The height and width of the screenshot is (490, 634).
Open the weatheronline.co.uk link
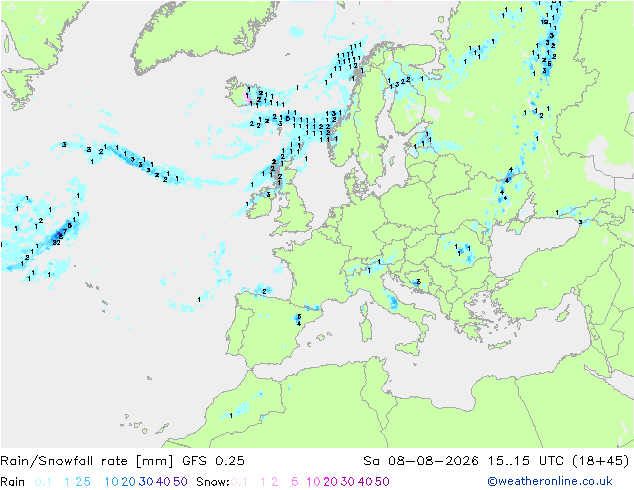coord(550,482)
